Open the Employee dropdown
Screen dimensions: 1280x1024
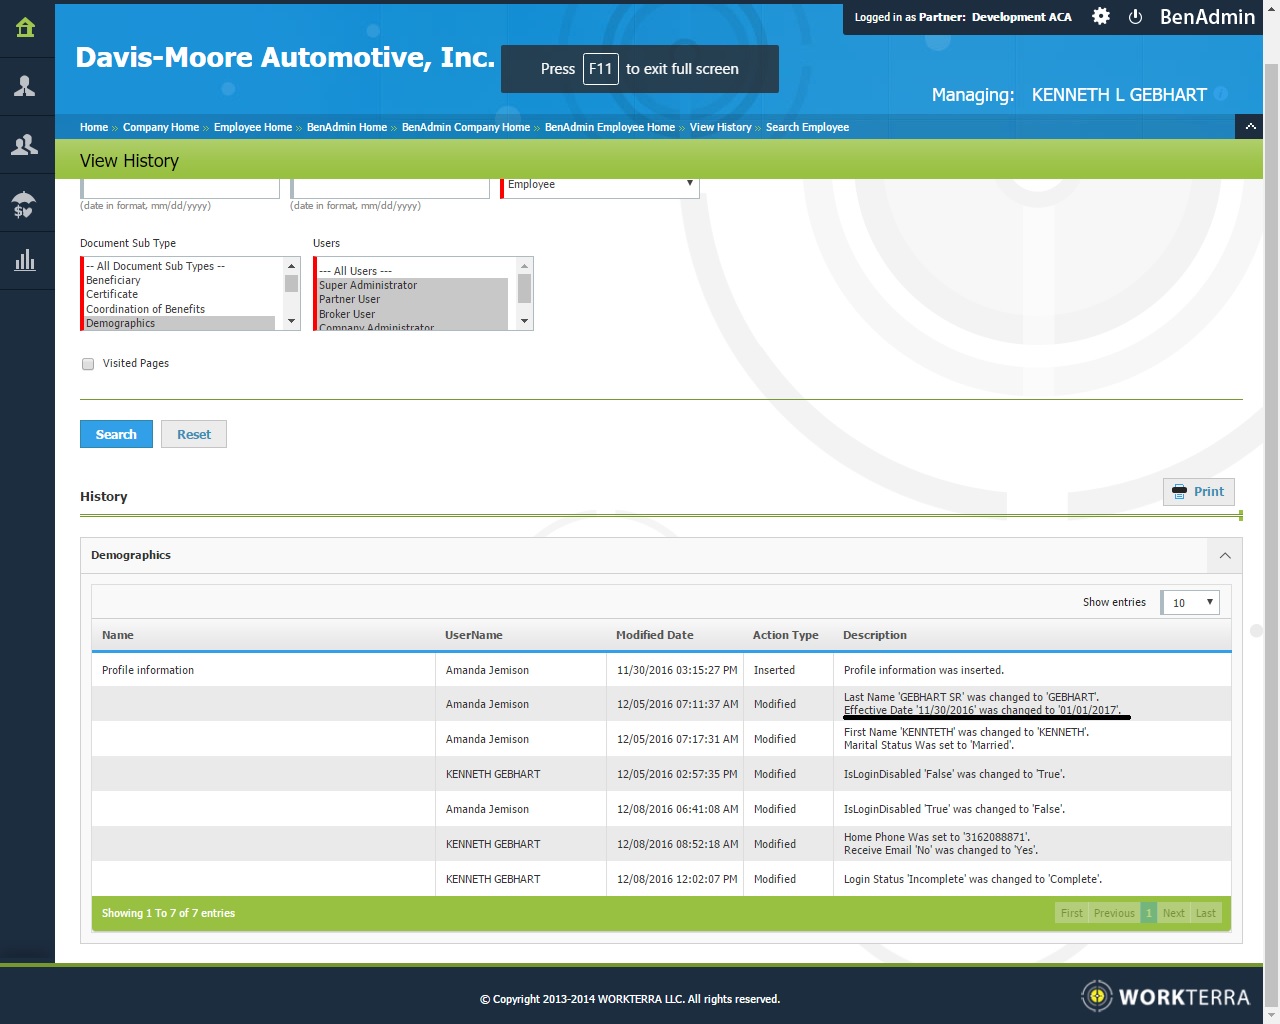click(600, 185)
